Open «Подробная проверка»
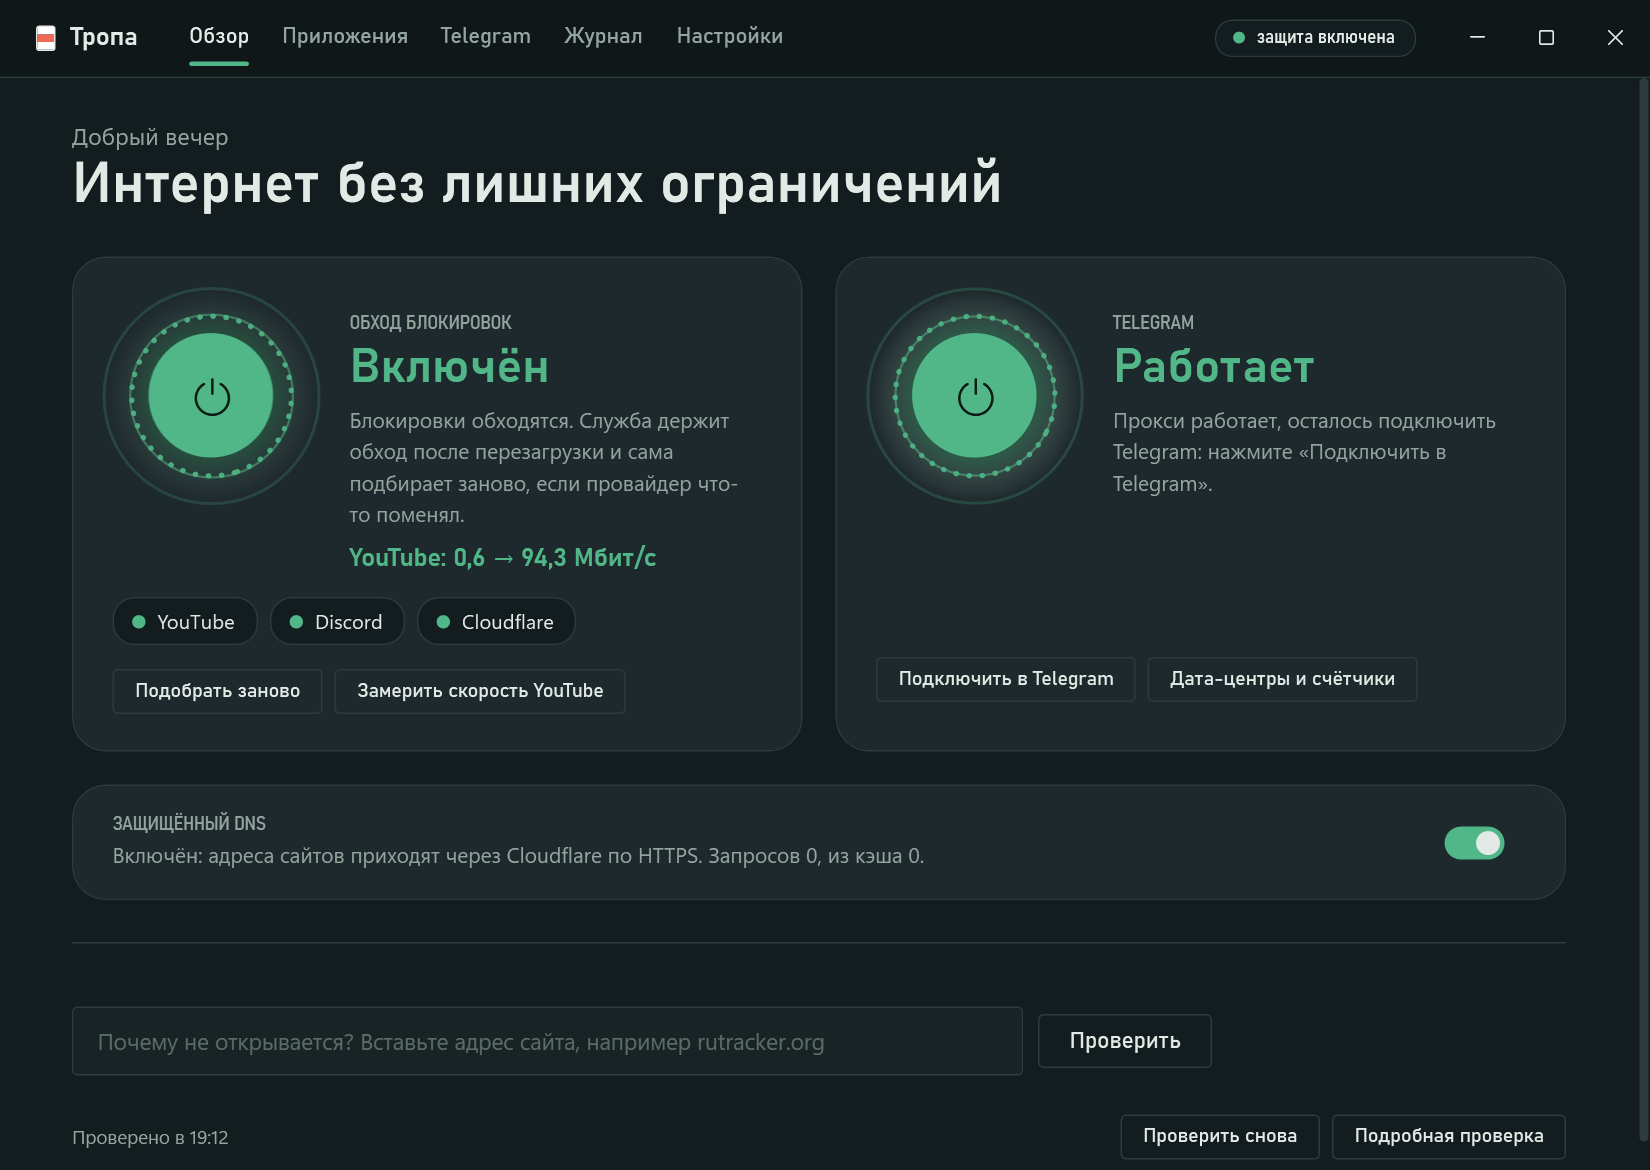Image resolution: width=1650 pixels, height=1170 pixels. coord(1449,1137)
